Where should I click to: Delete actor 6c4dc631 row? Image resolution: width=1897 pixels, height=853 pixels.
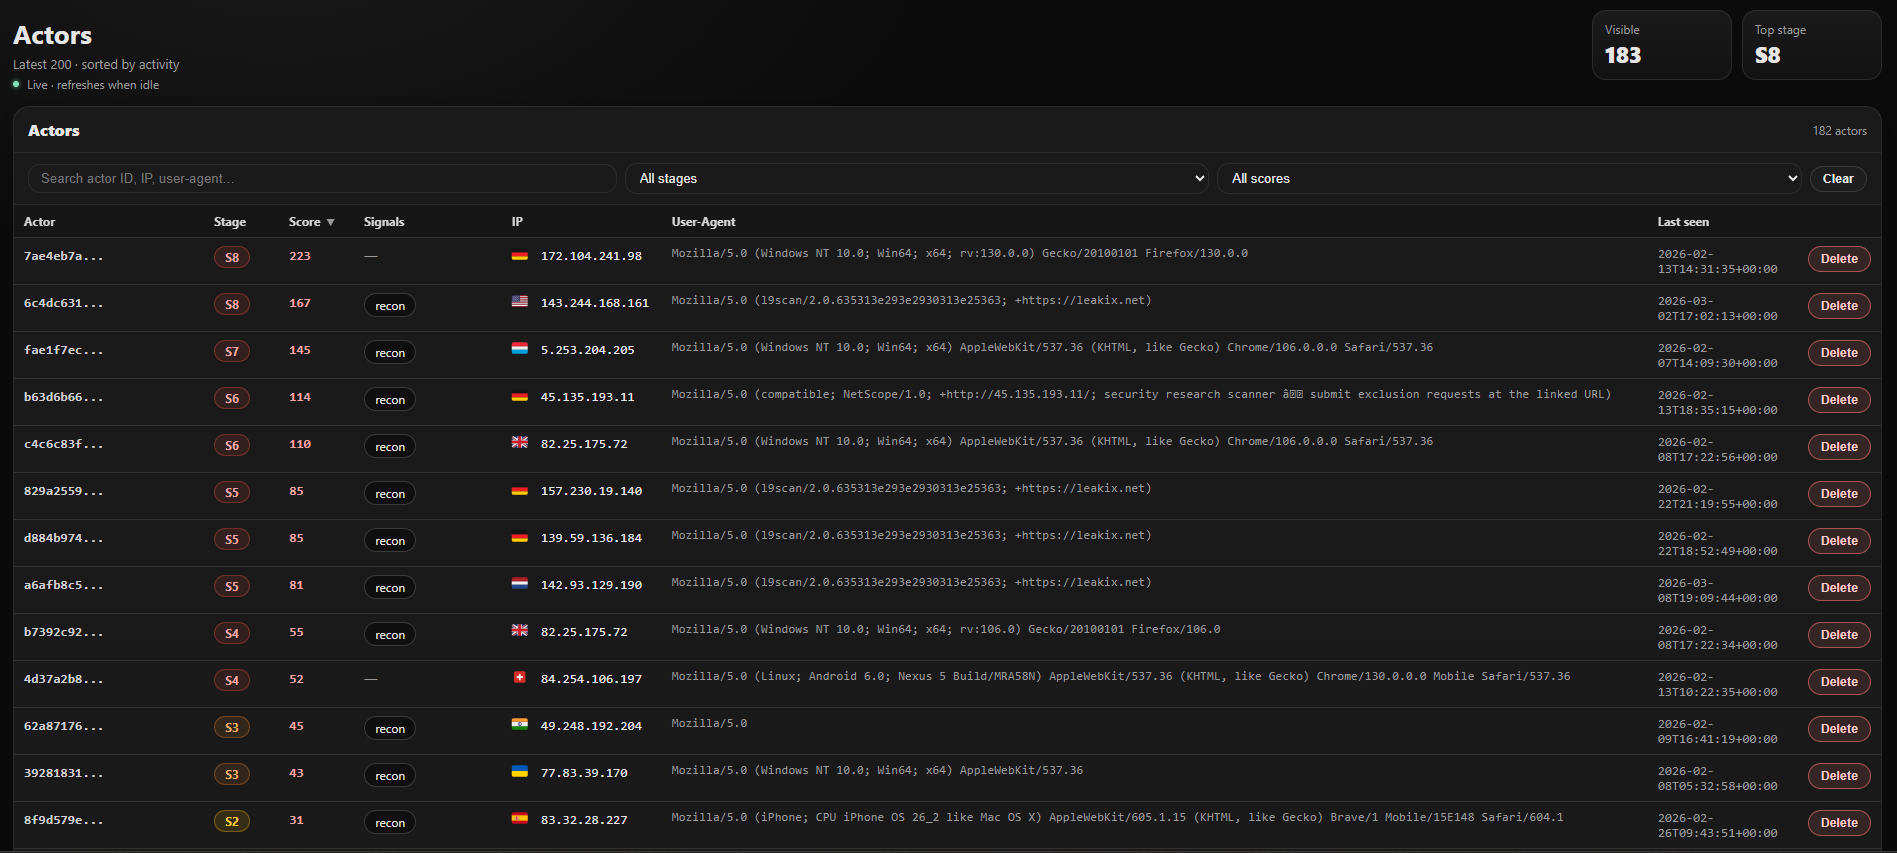(1838, 306)
